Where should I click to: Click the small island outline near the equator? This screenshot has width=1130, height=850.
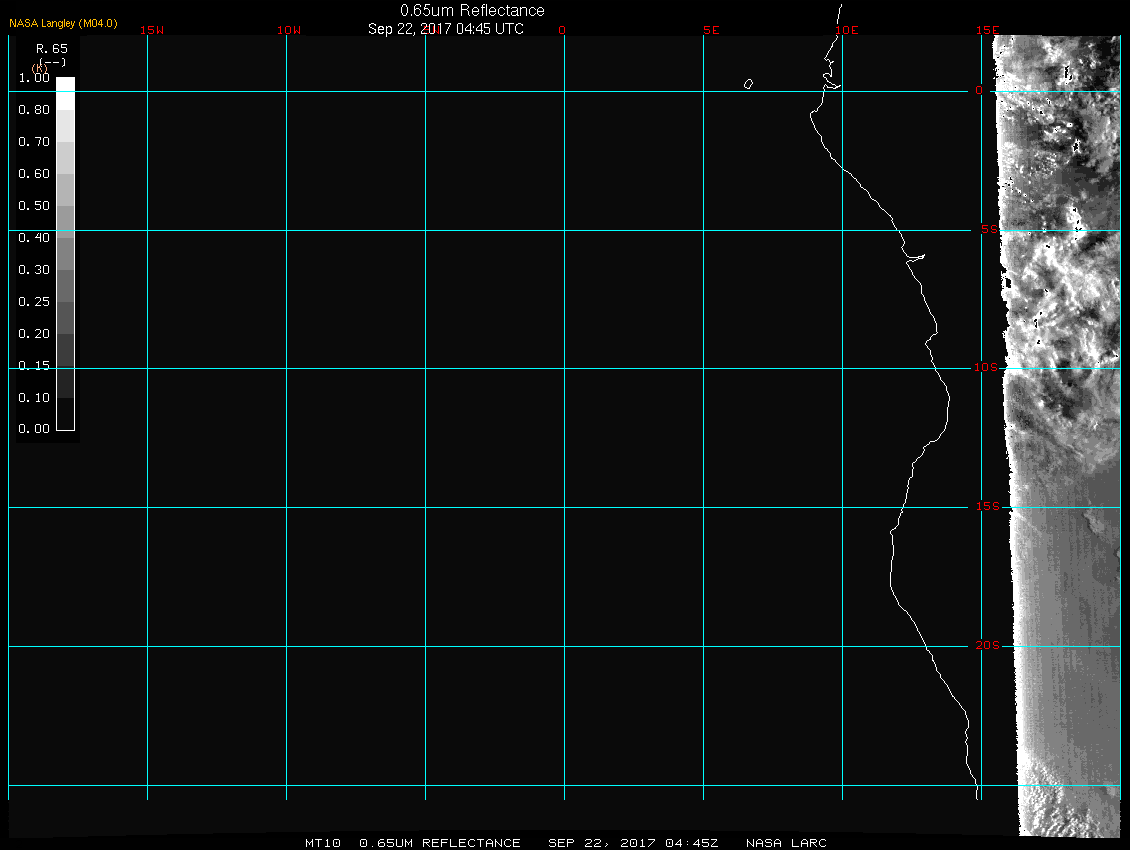(749, 84)
